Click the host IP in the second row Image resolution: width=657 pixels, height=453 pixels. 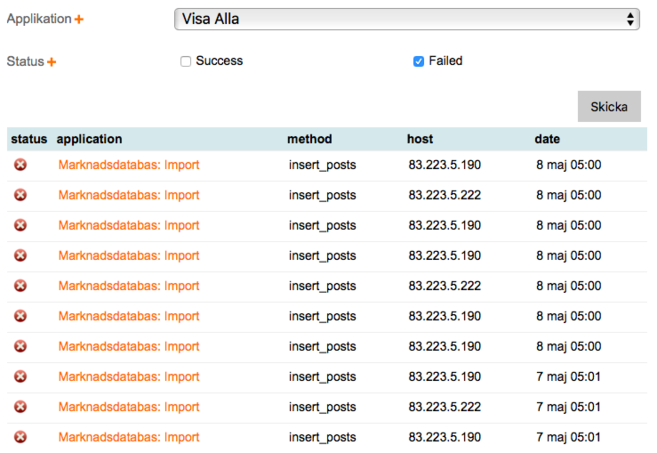[445, 195]
